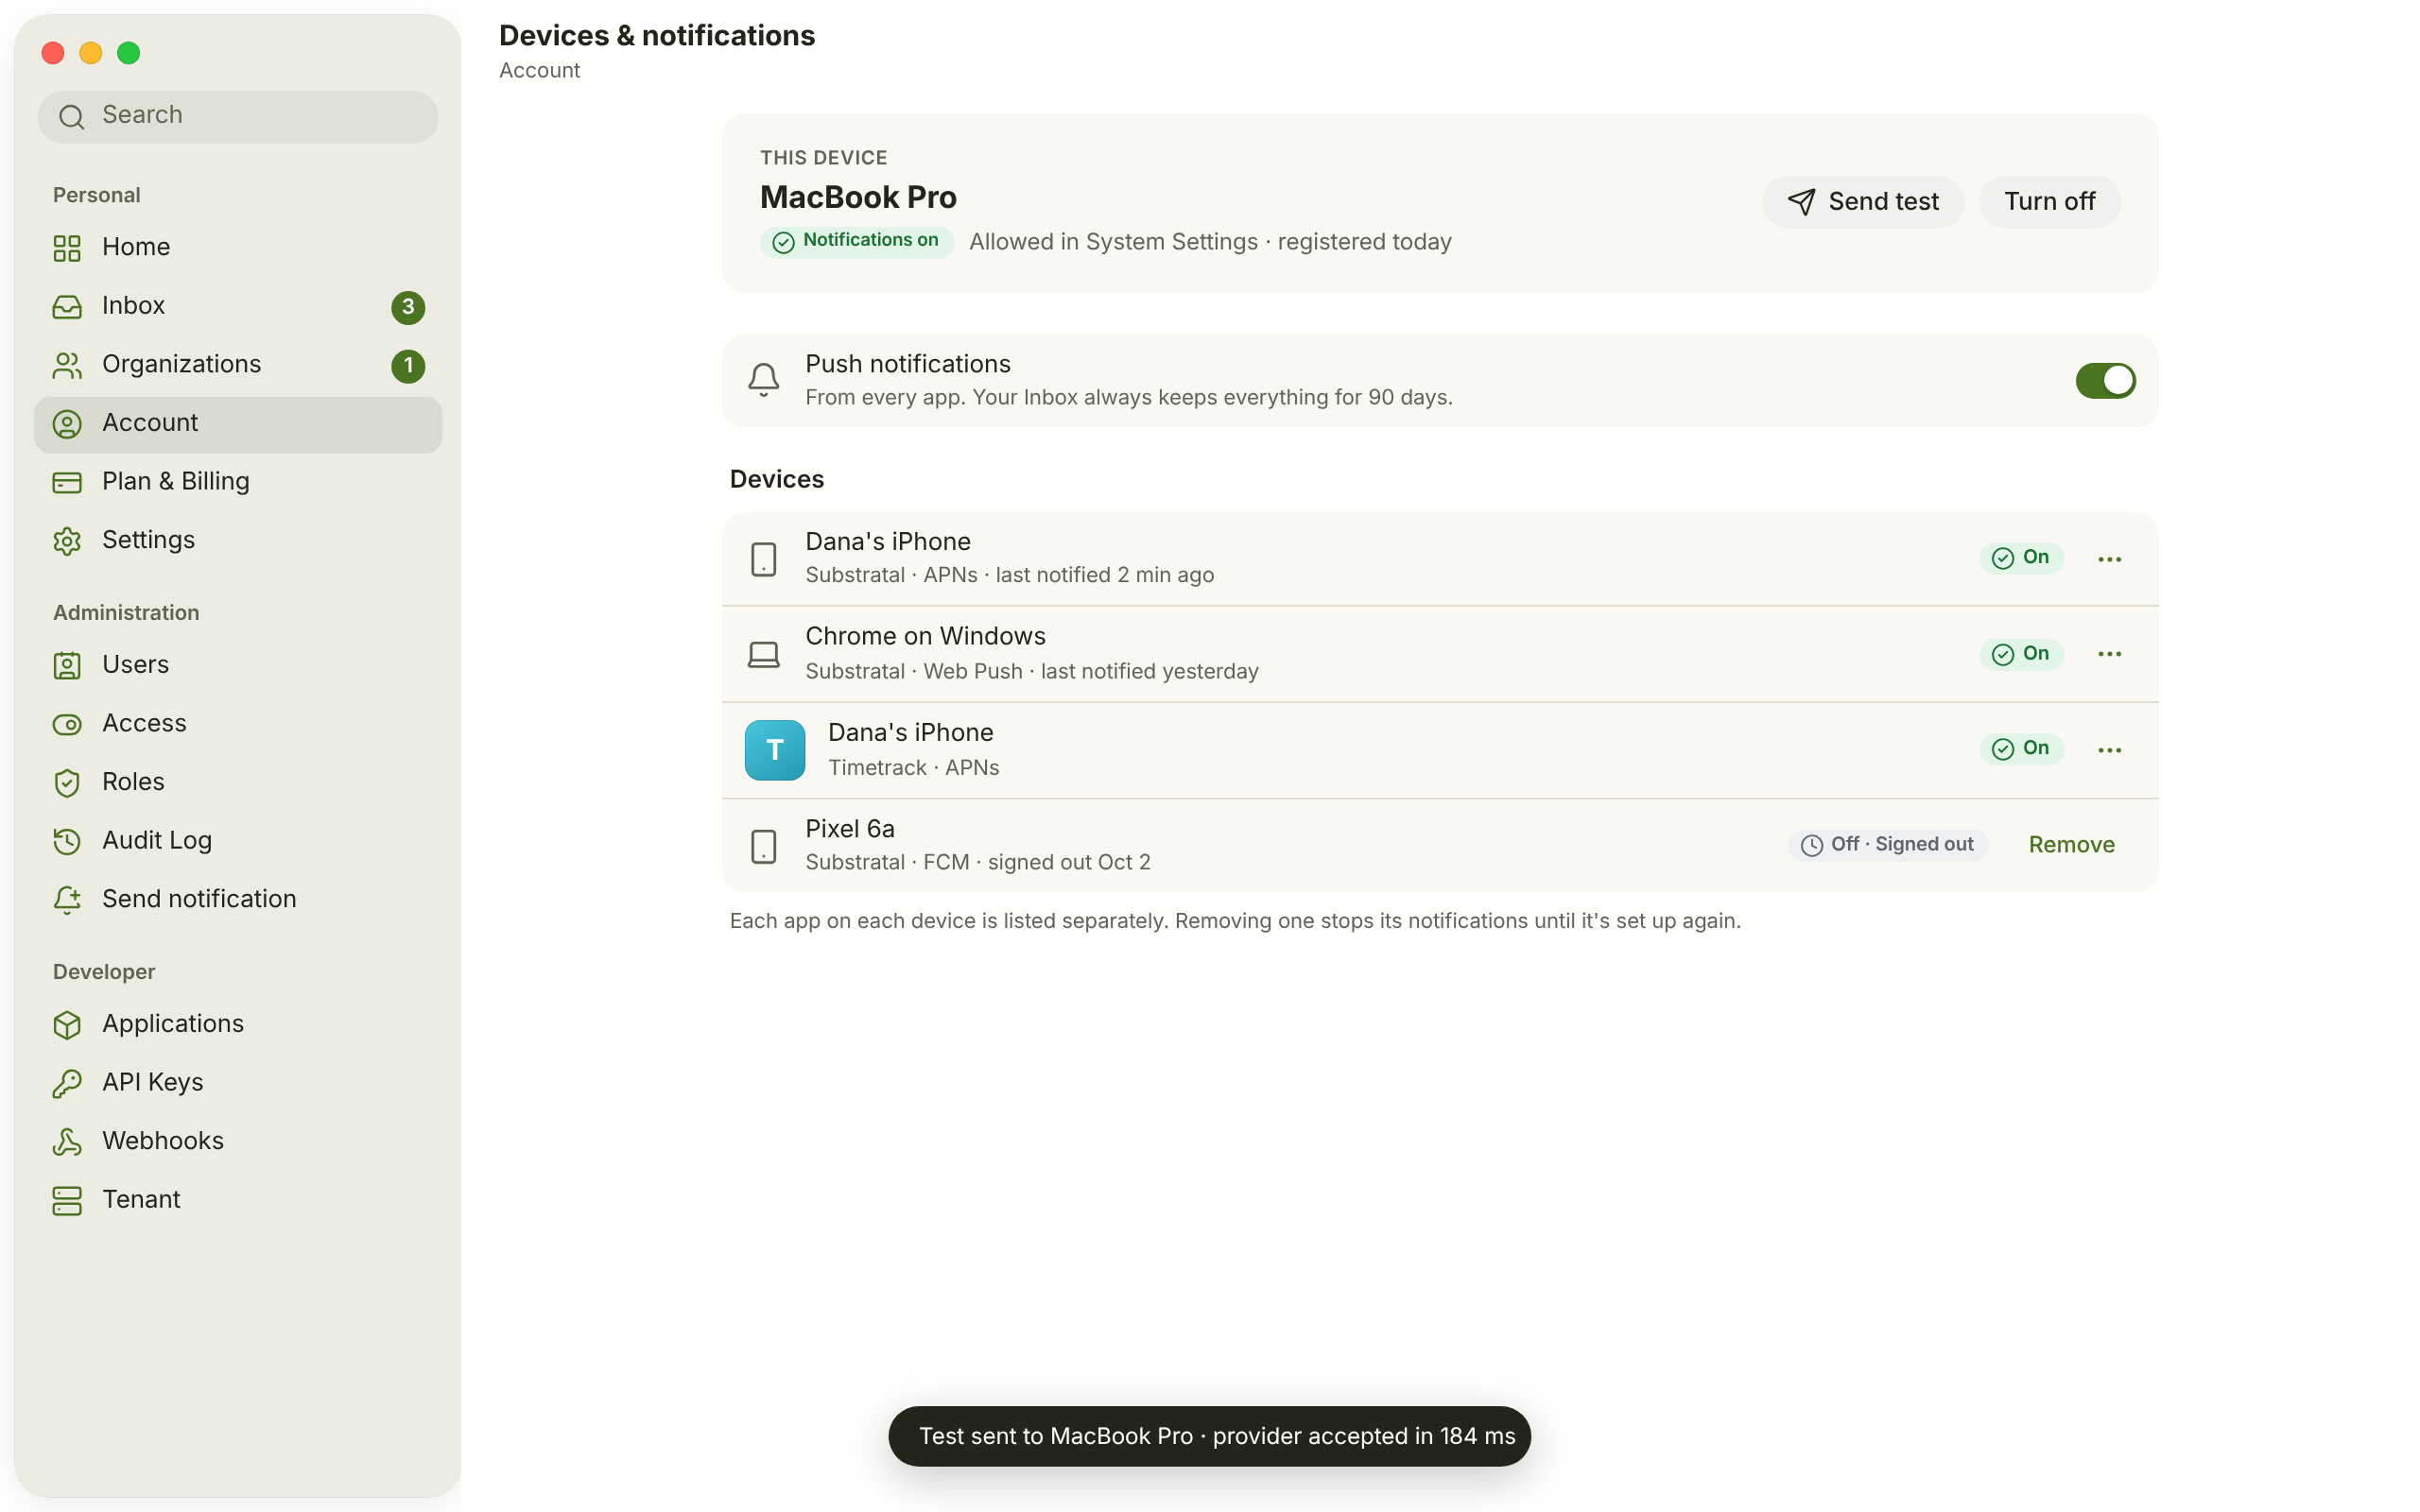The image size is (2420, 1512).
Task: Click the Settings gear icon
Action: click(x=67, y=541)
